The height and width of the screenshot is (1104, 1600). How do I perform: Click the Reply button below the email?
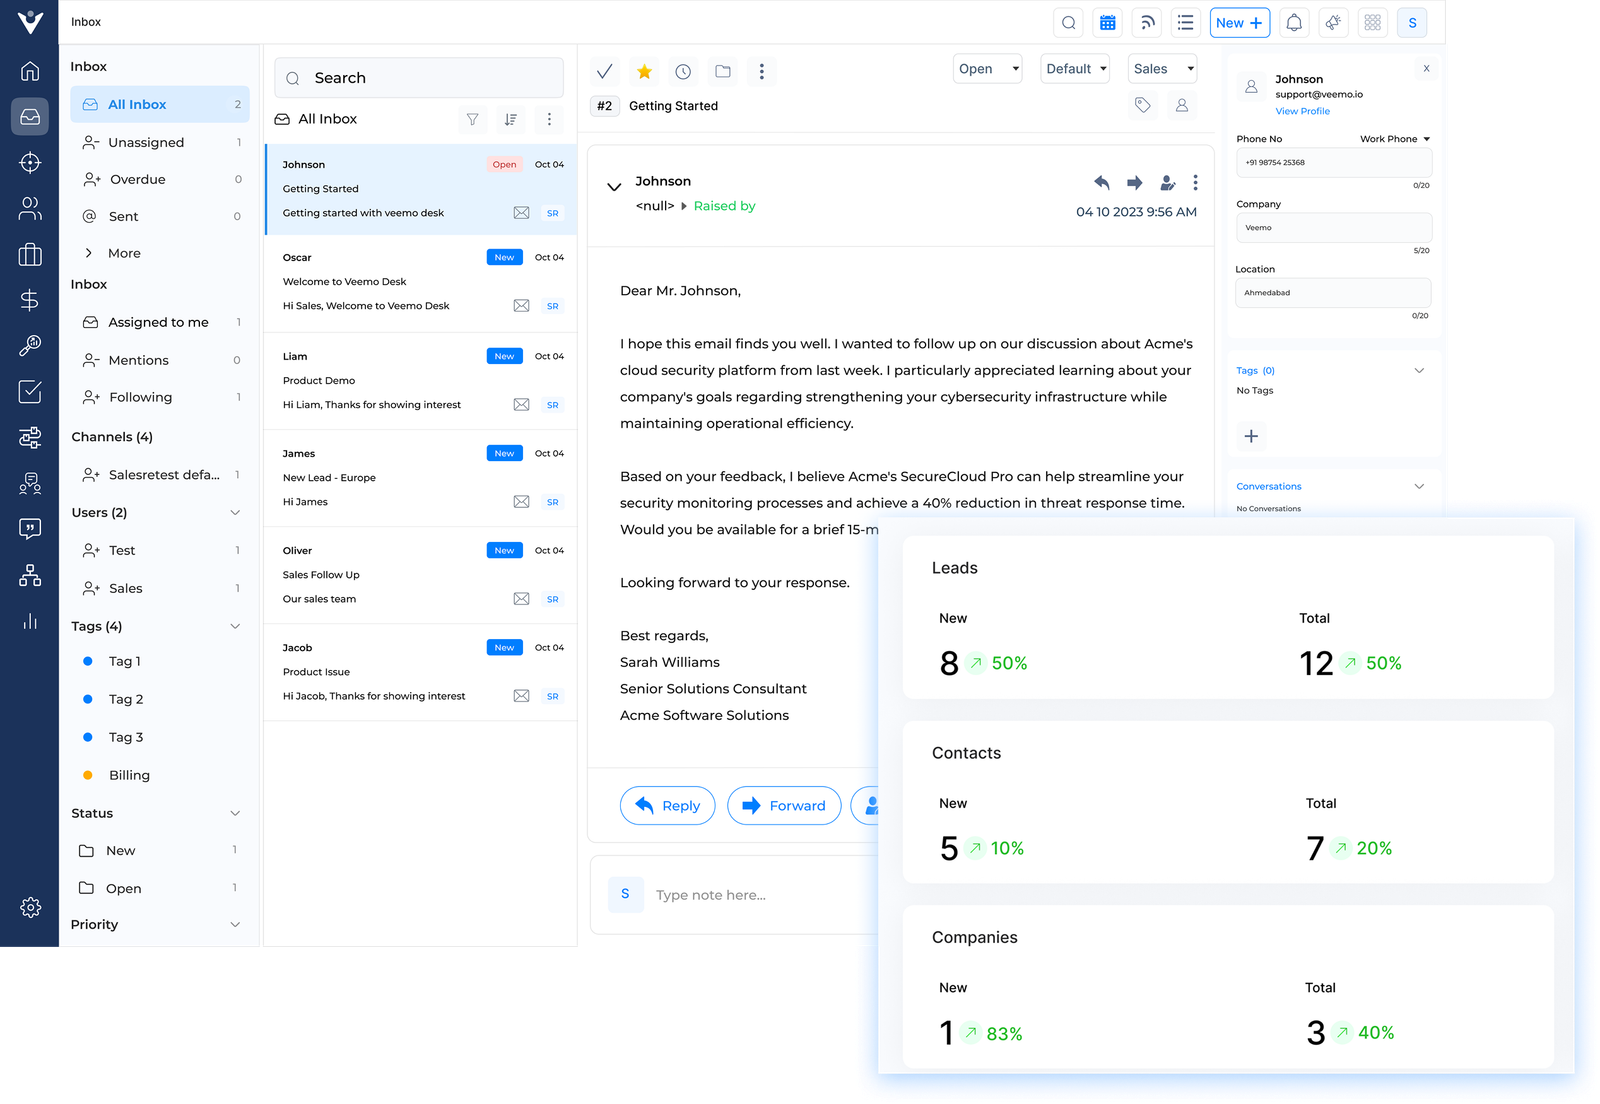pos(667,806)
